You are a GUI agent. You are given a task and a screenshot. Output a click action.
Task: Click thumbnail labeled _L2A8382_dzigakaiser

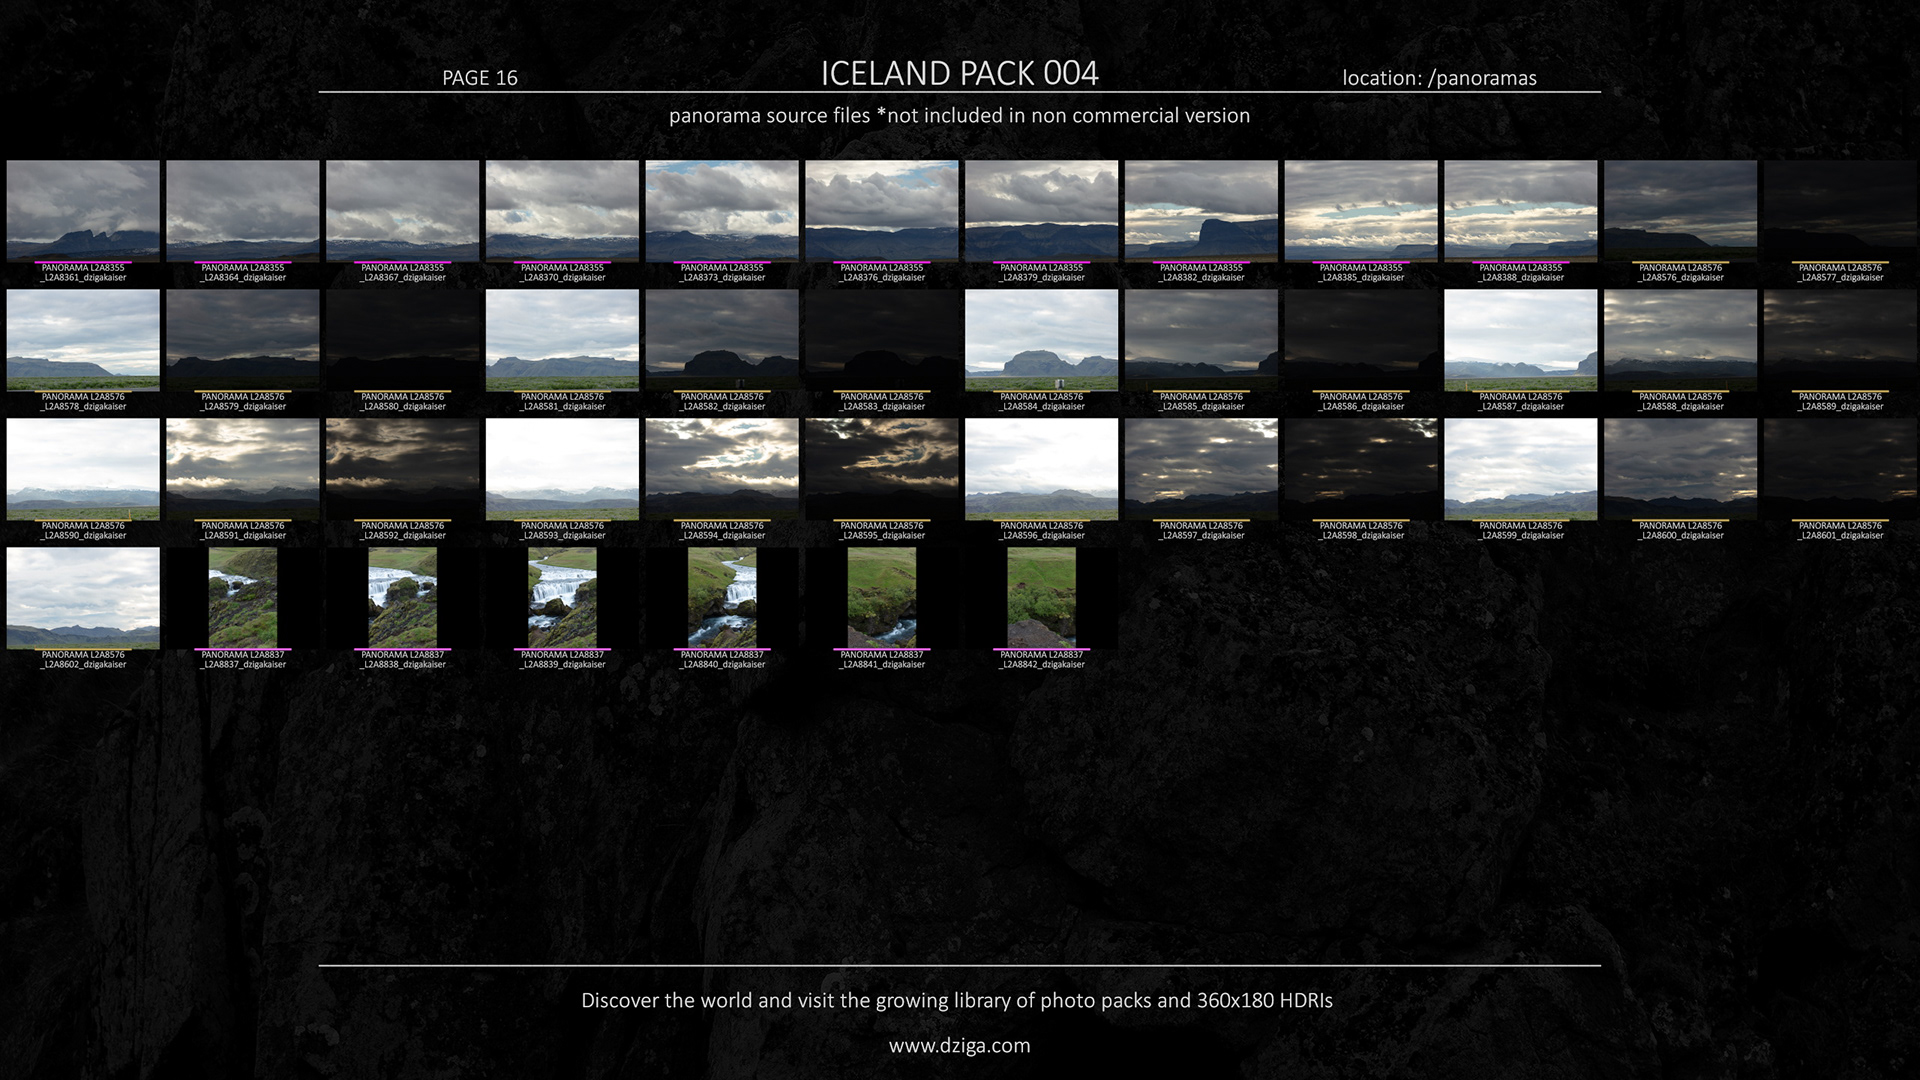1201,210
